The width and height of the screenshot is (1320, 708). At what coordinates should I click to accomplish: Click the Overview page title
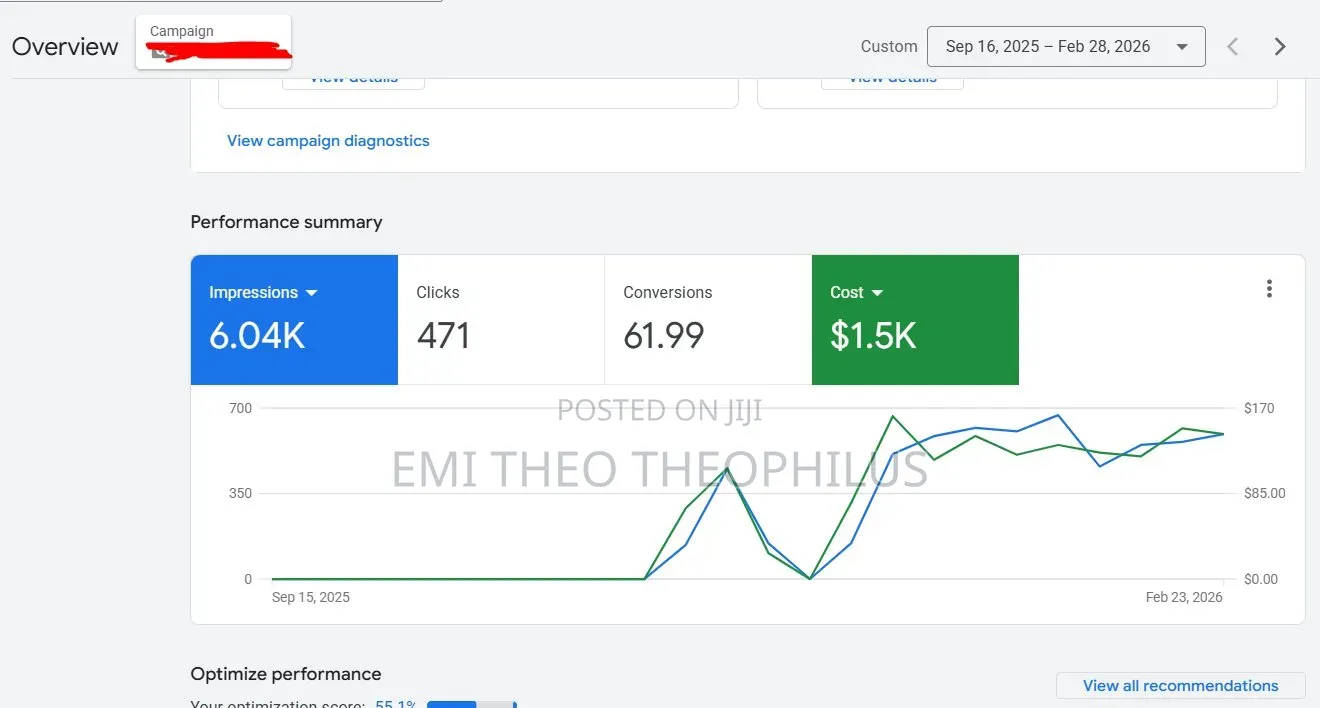pos(65,47)
